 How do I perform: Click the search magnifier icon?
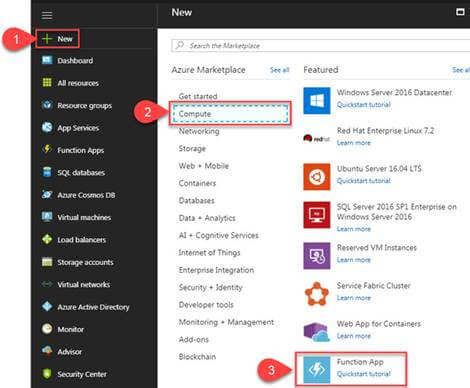click(x=180, y=45)
